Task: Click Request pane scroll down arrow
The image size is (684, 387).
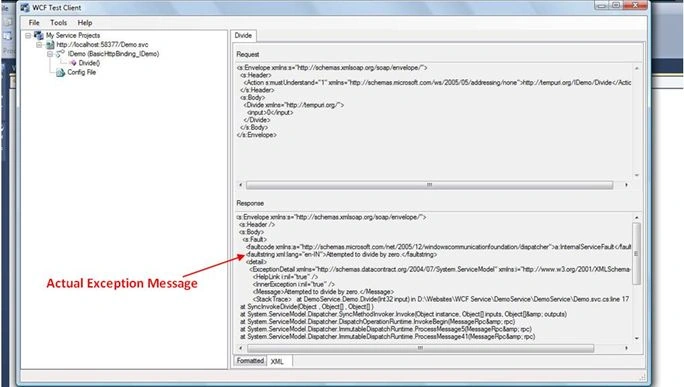Action: click(x=637, y=175)
